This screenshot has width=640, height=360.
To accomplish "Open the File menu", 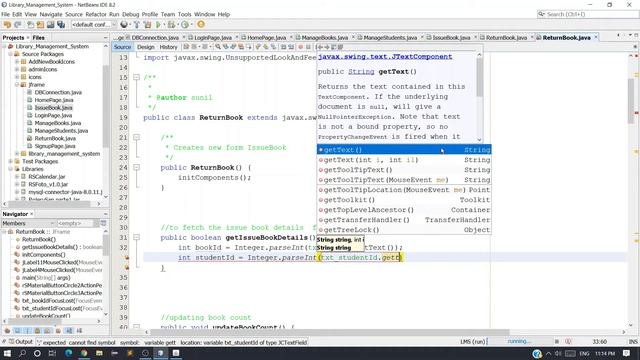I will pos(5,14).
